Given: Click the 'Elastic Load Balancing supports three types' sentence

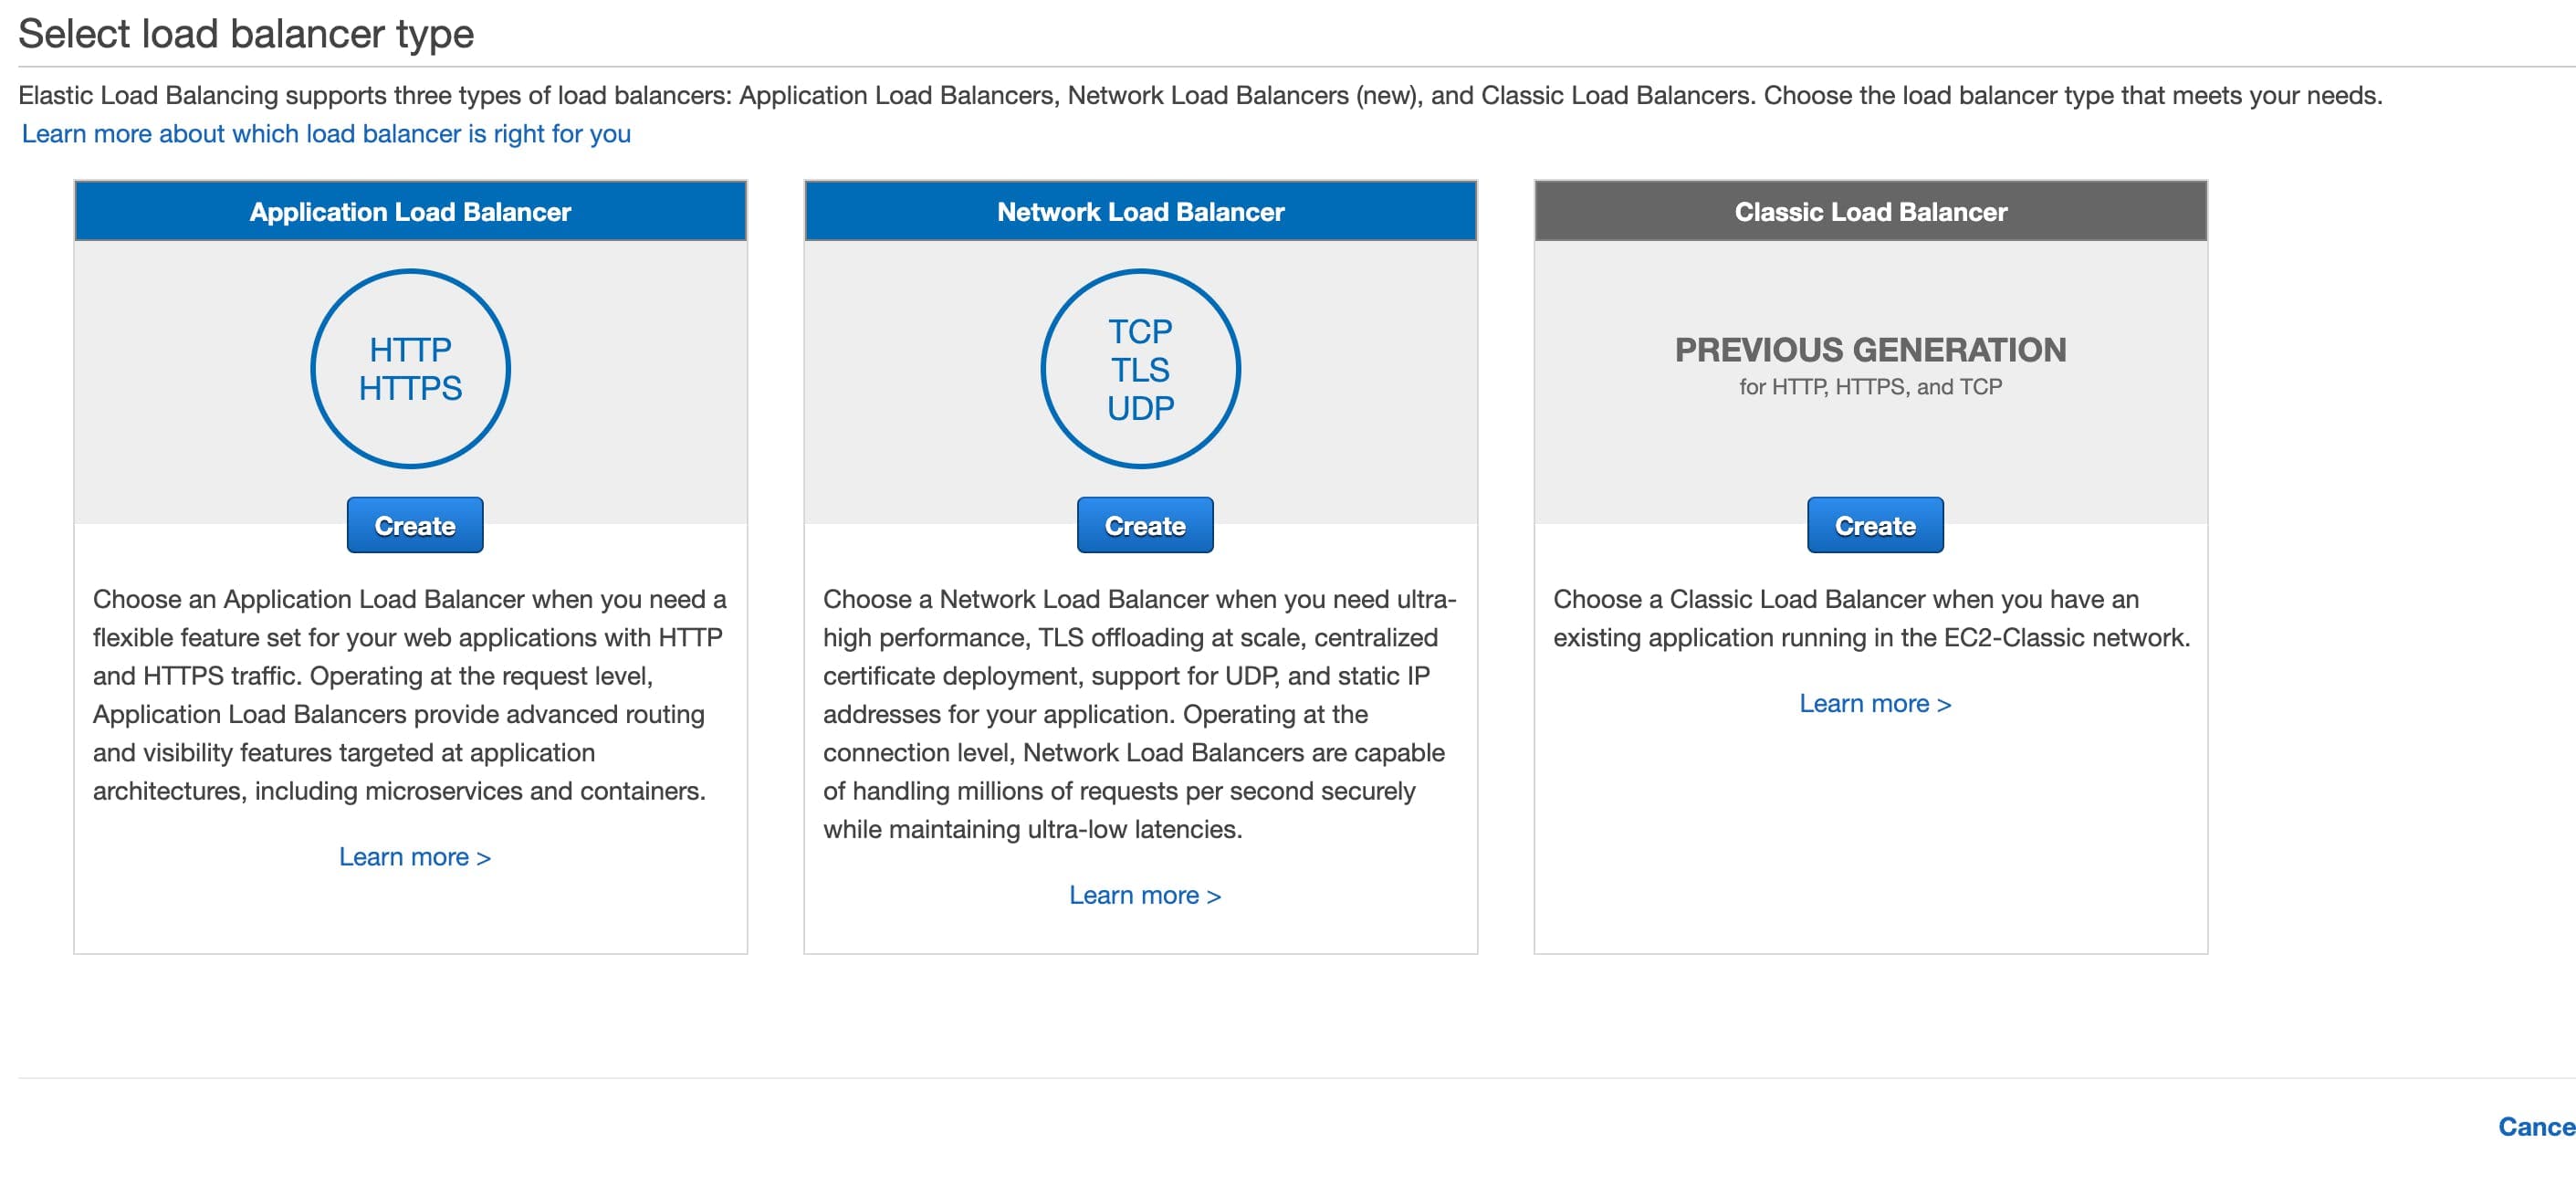Looking at the screenshot, I should [1200, 95].
